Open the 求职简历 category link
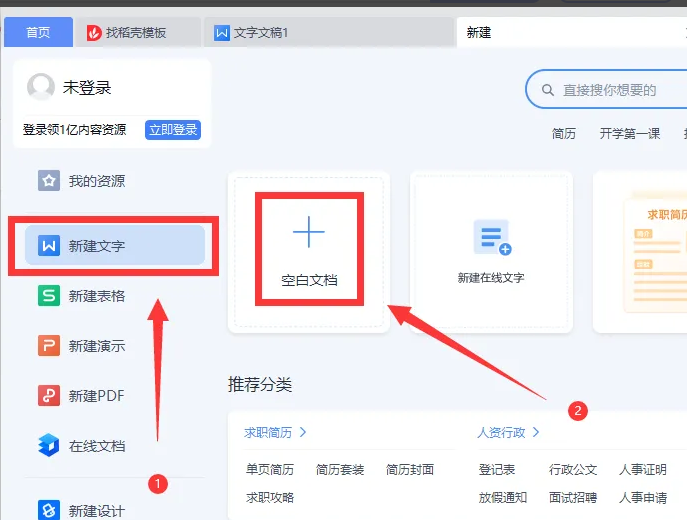 [x=268, y=432]
